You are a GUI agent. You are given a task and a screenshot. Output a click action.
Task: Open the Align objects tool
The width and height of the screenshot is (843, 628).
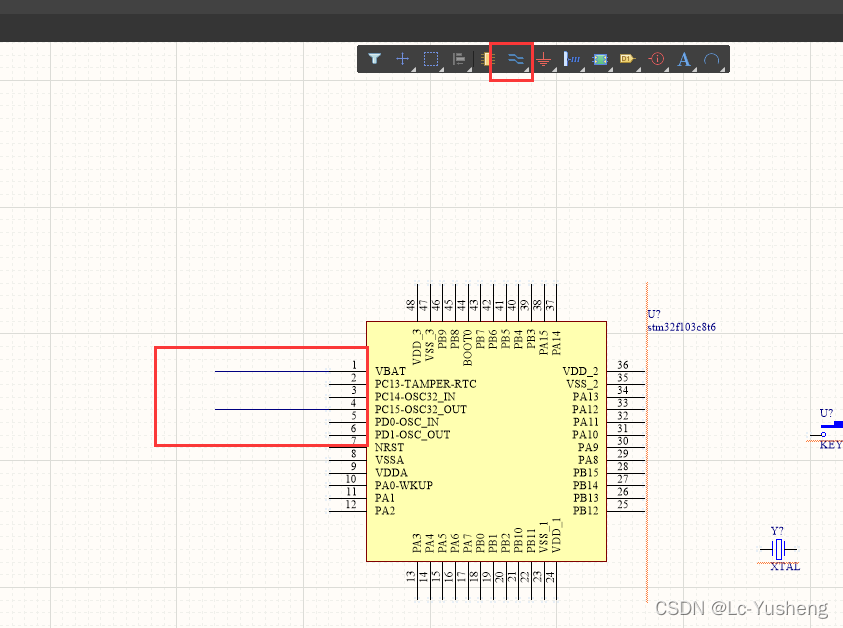pos(459,59)
